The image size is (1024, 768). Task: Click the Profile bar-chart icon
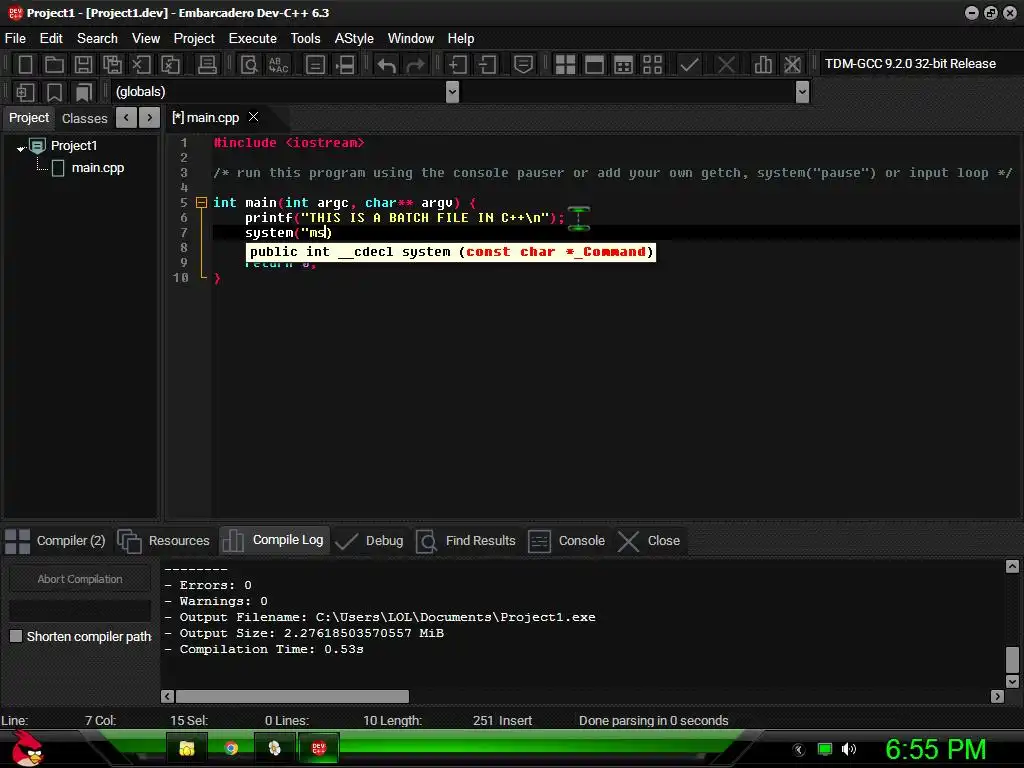pos(763,65)
